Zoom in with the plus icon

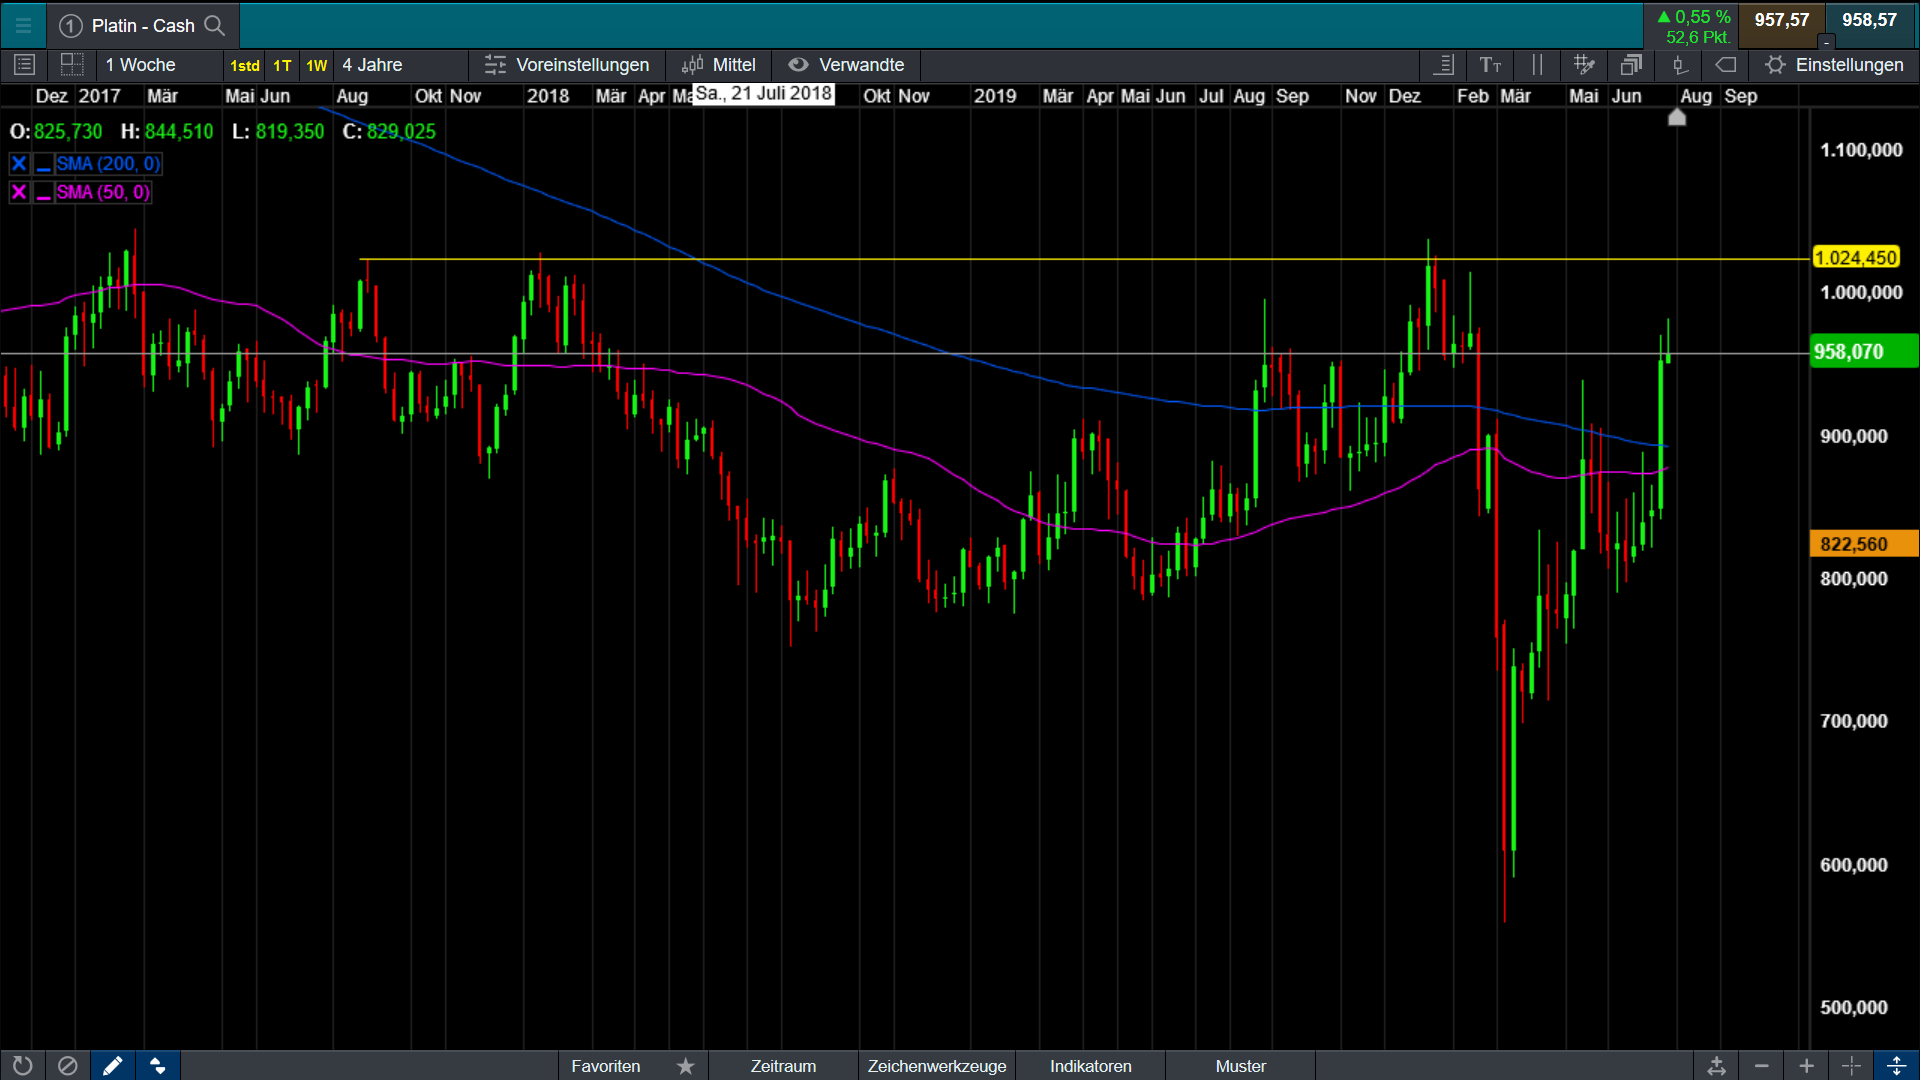click(1806, 1066)
